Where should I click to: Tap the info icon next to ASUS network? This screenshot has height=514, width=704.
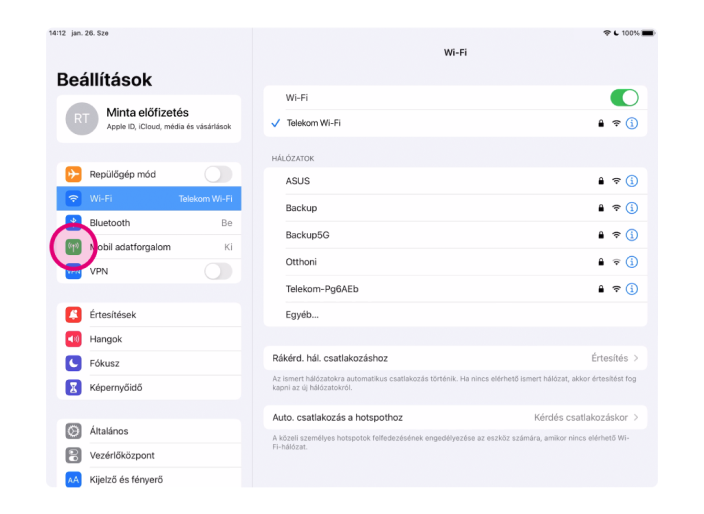click(631, 181)
